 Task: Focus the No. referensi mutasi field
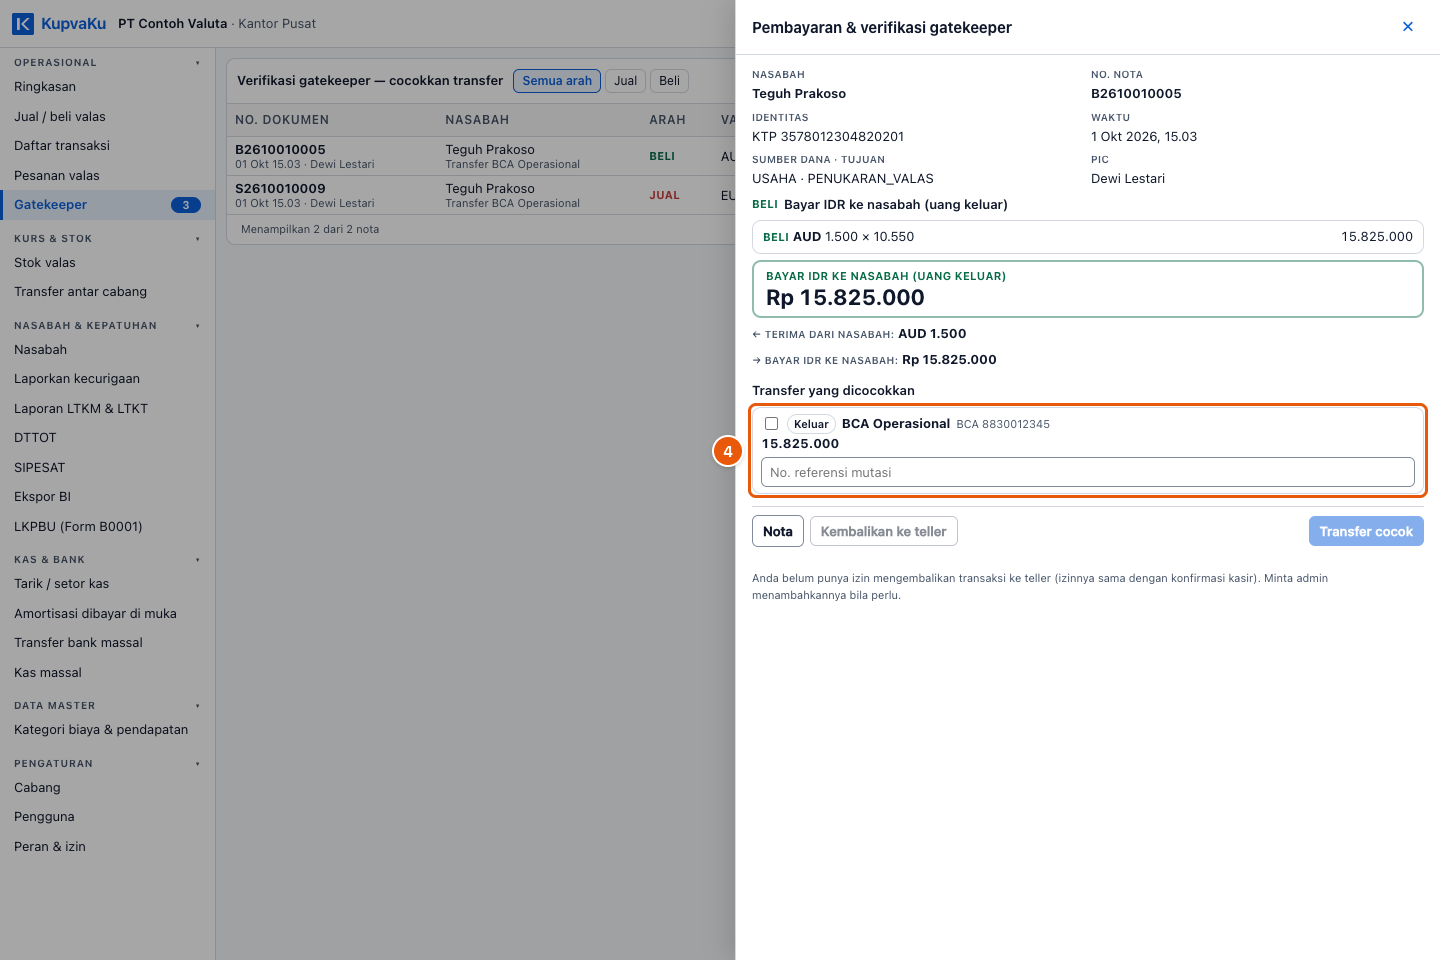click(1088, 472)
